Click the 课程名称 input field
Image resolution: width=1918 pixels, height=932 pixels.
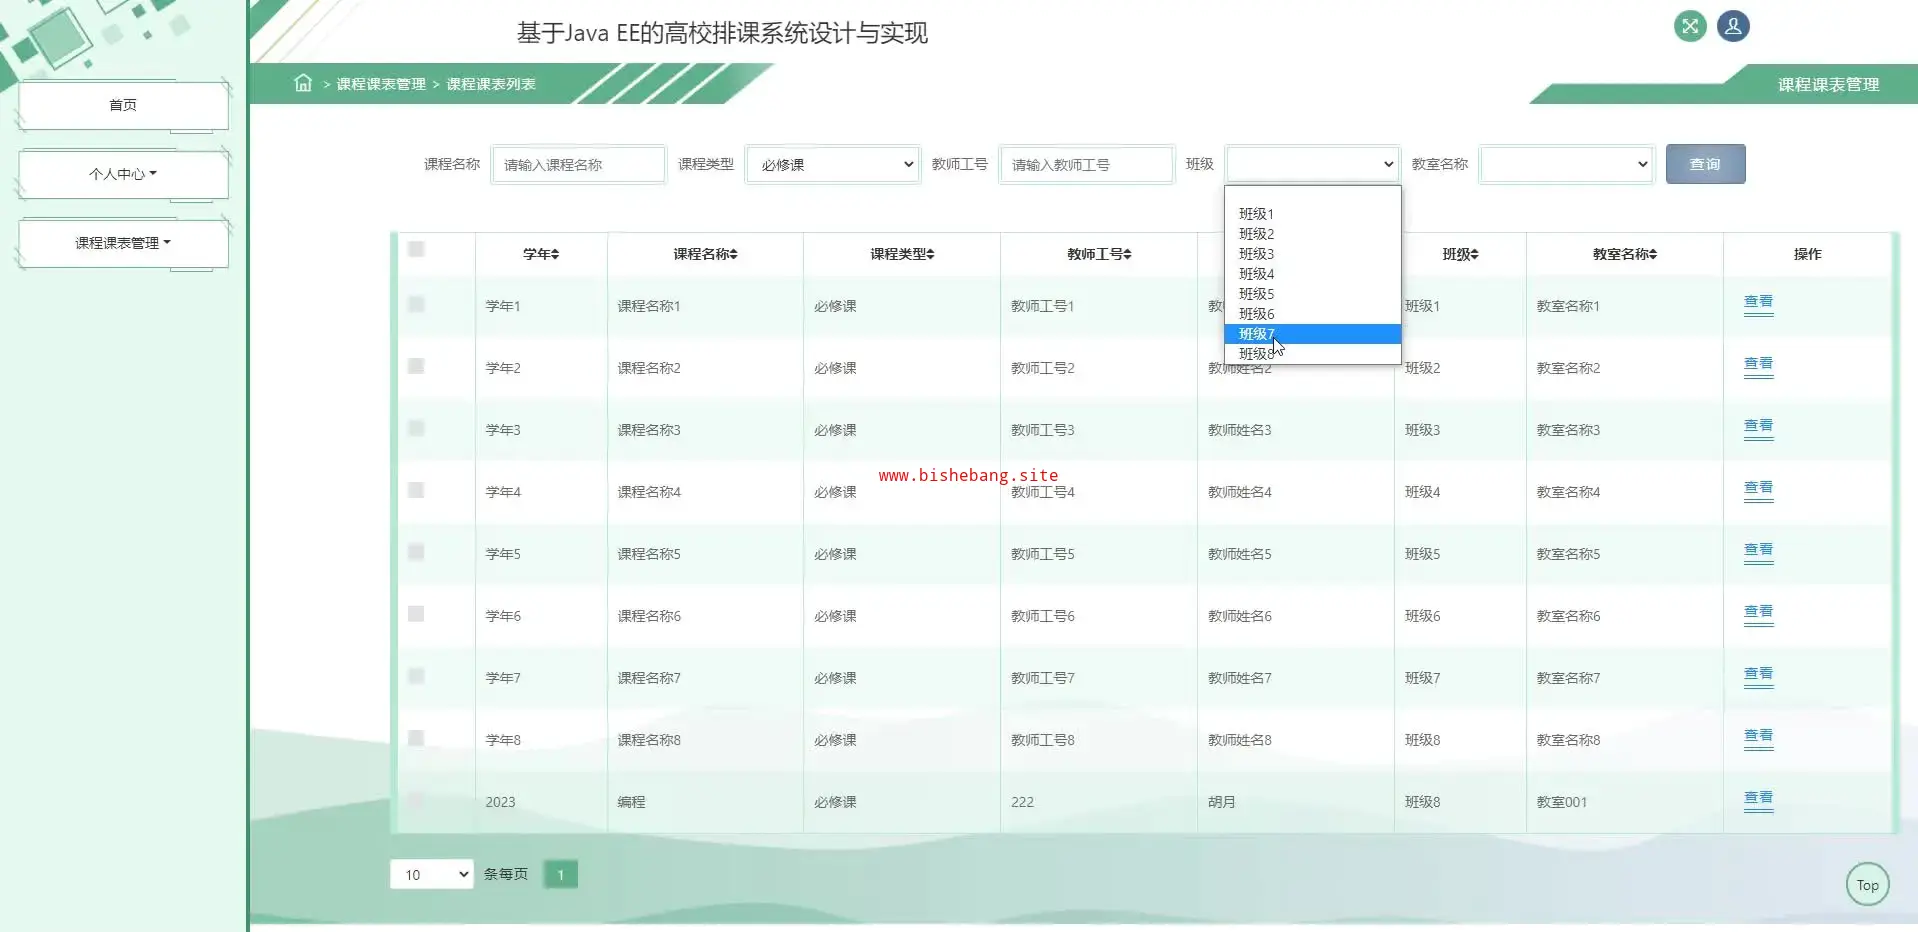pyautogui.click(x=578, y=165)
